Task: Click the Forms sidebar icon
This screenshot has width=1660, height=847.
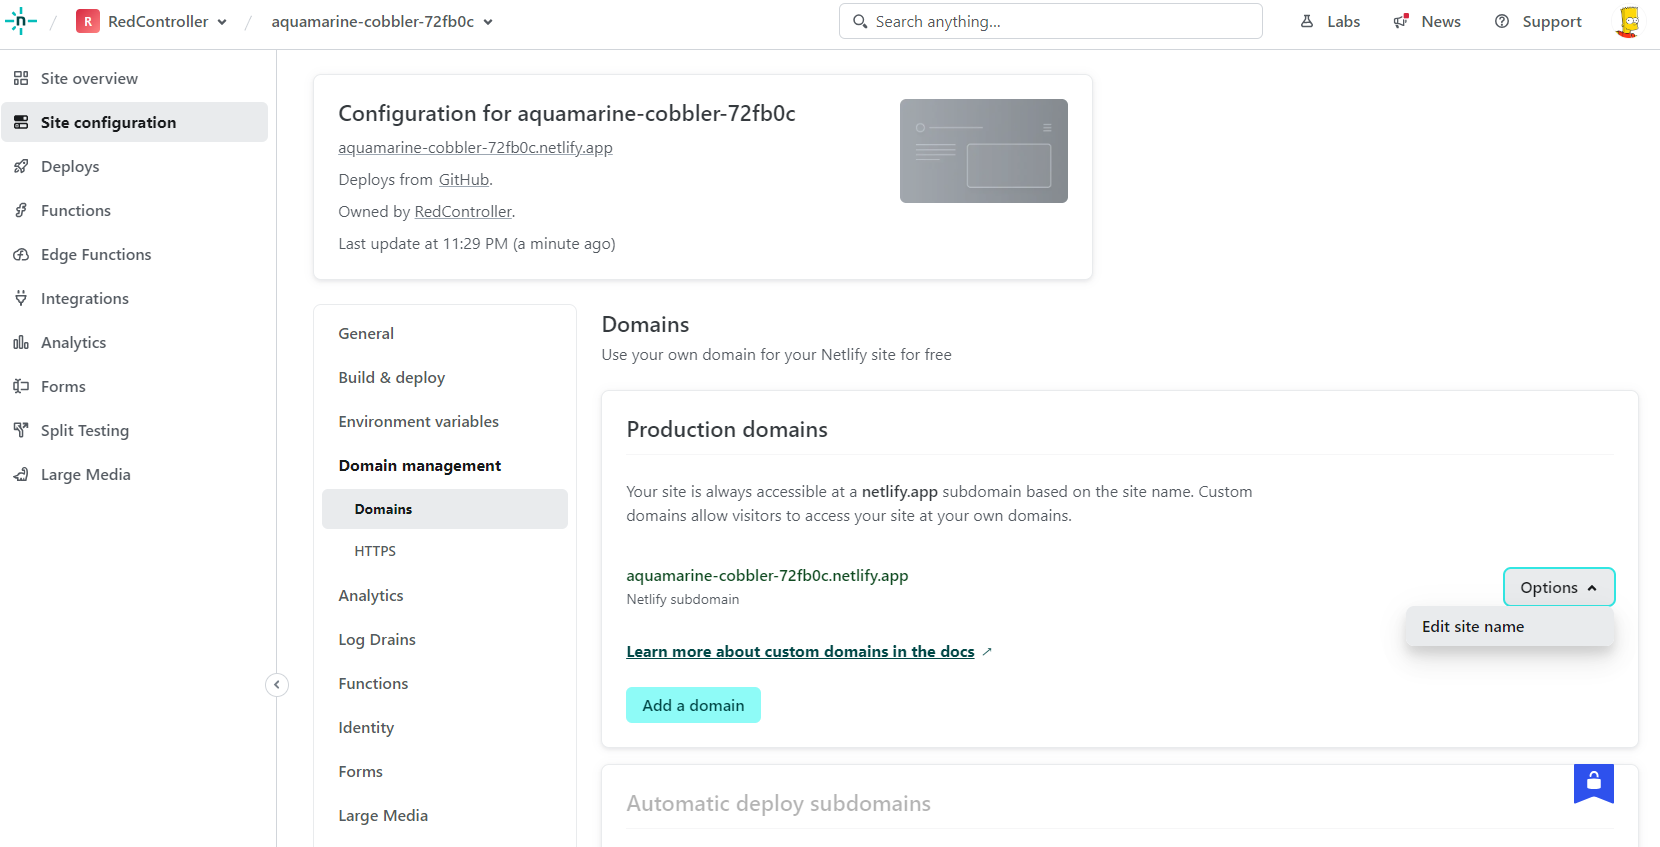Action: [21, 386]
